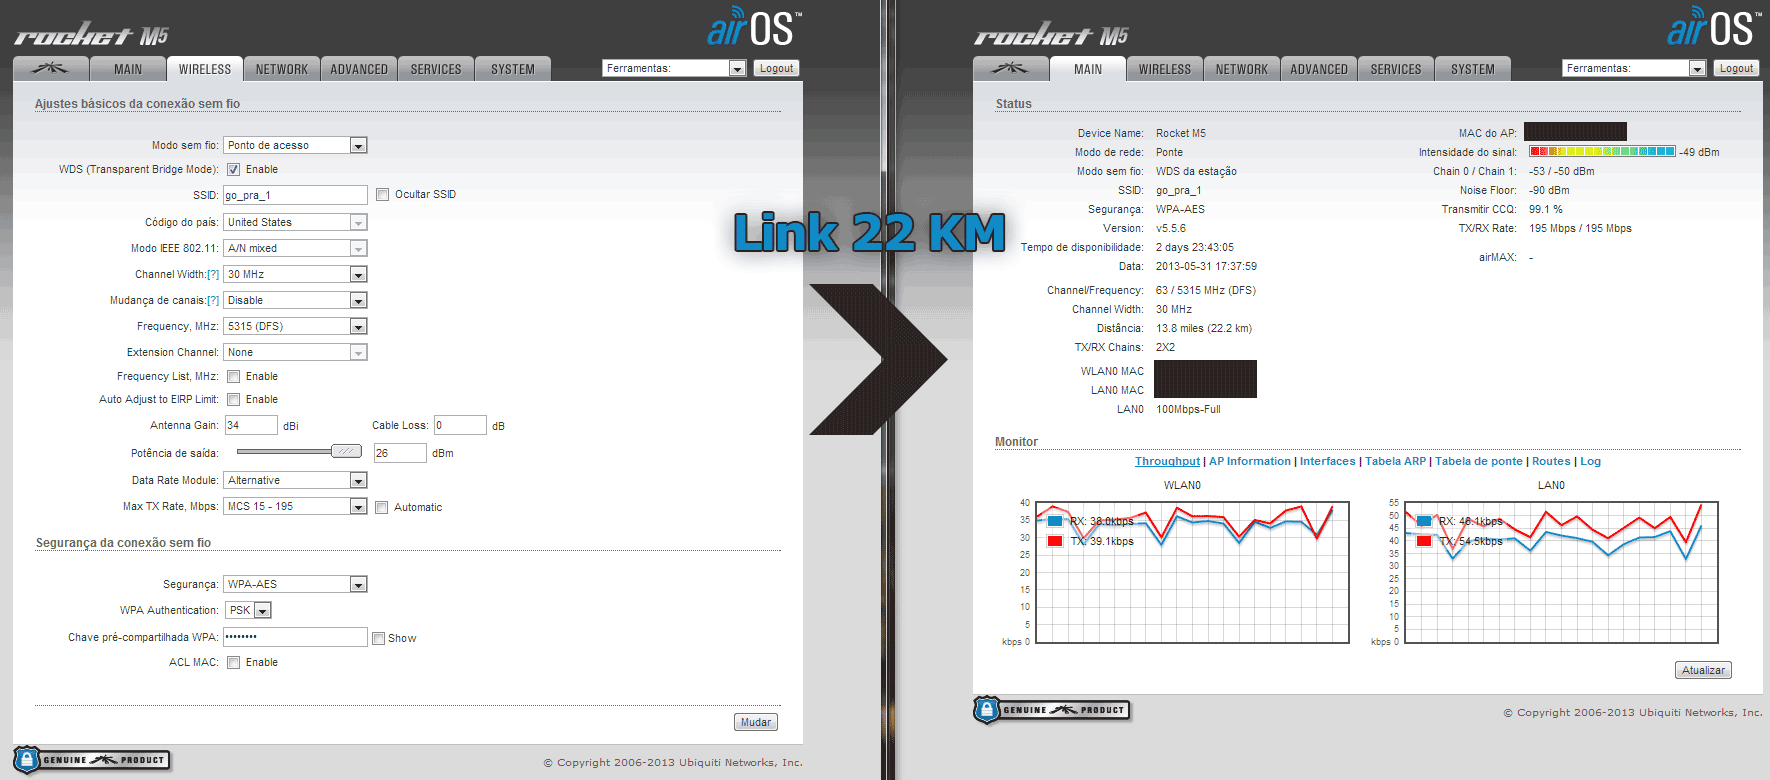
Task: Open the Tabela de ponte link
Action: pos(1479,461)
